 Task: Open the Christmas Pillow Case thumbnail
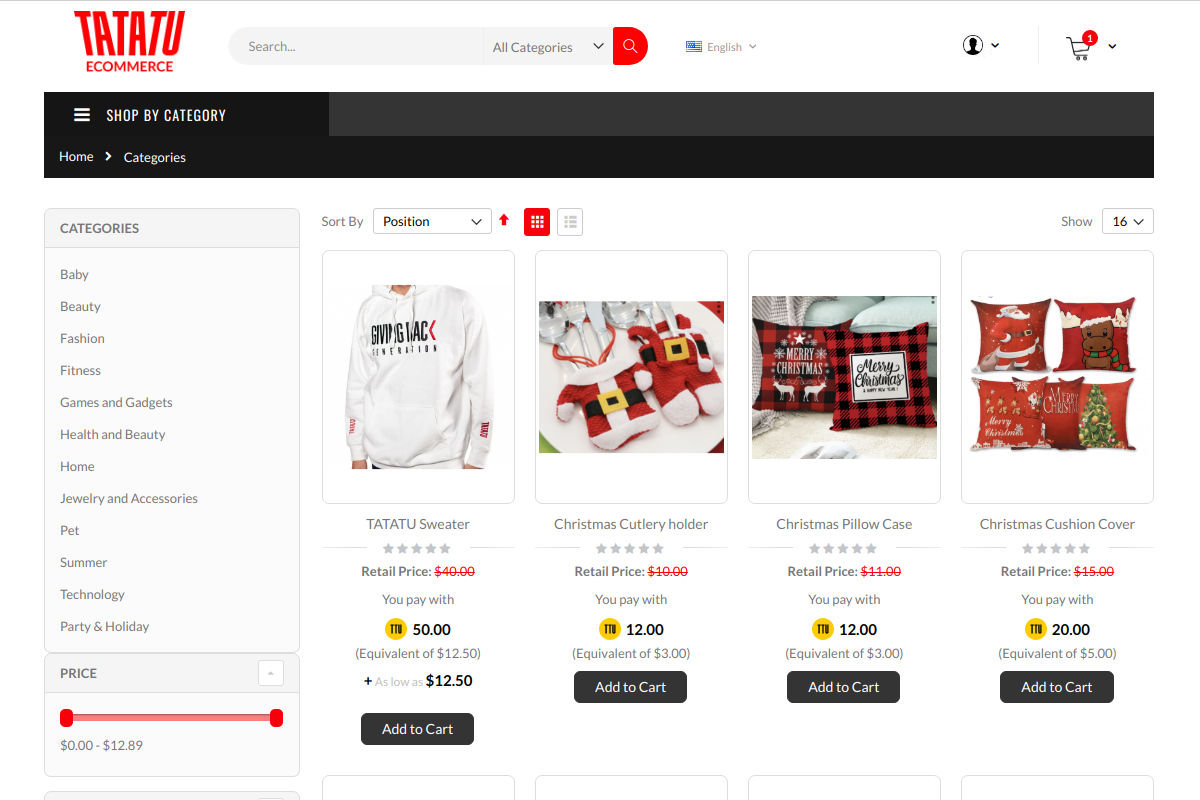844,377
